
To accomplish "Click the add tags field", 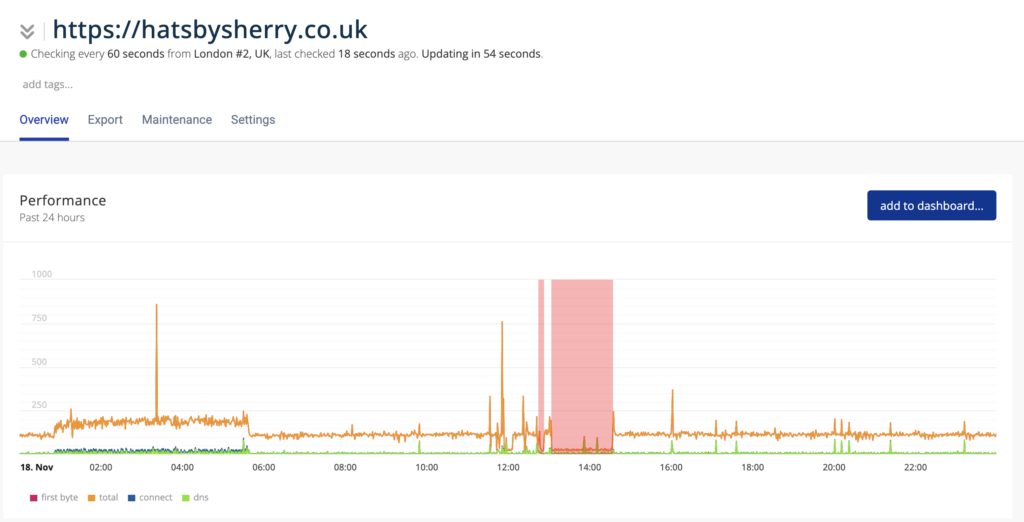I will [x=47, y=84].
